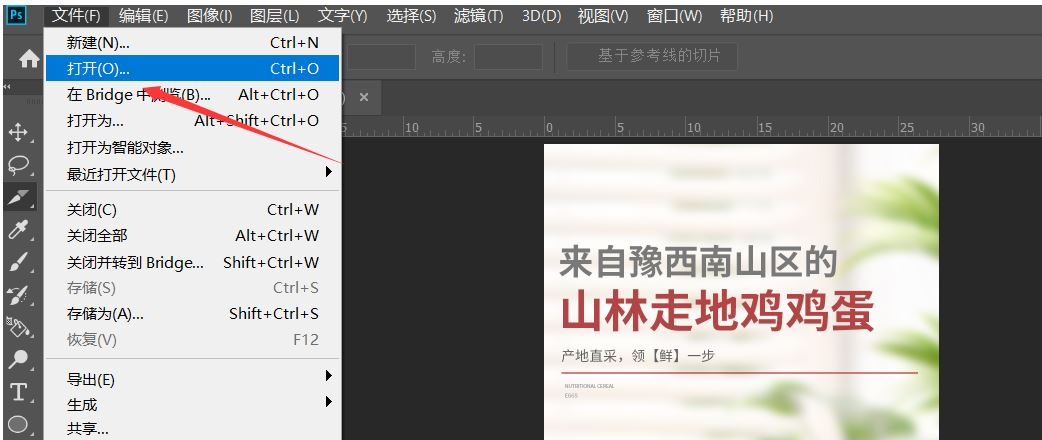Close the open document tab
This screenshot has width=1042, height=440.
click(x=364, y=97)
